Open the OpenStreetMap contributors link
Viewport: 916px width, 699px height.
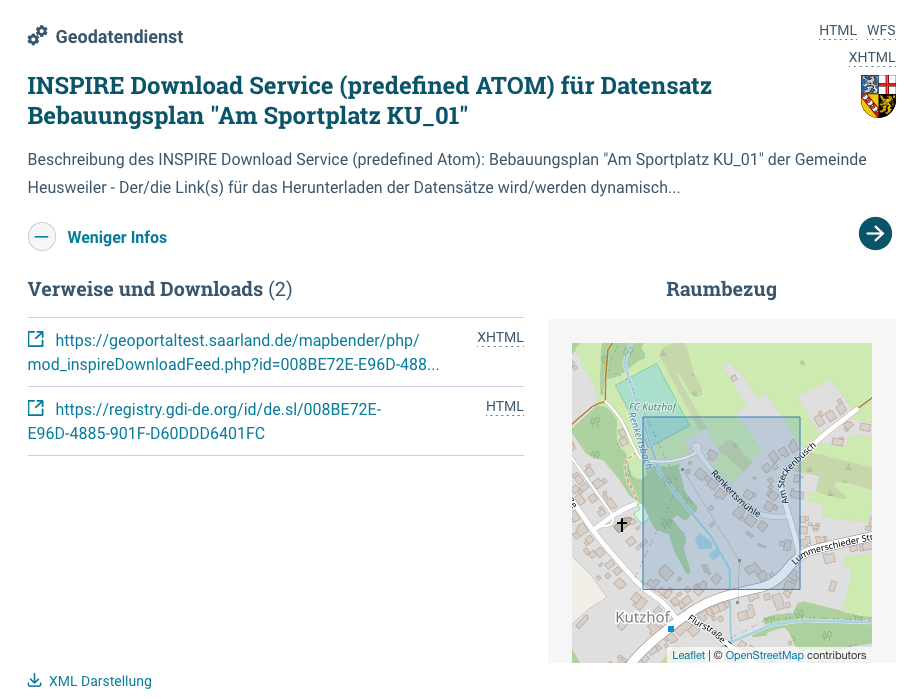[x=764, y=655]
